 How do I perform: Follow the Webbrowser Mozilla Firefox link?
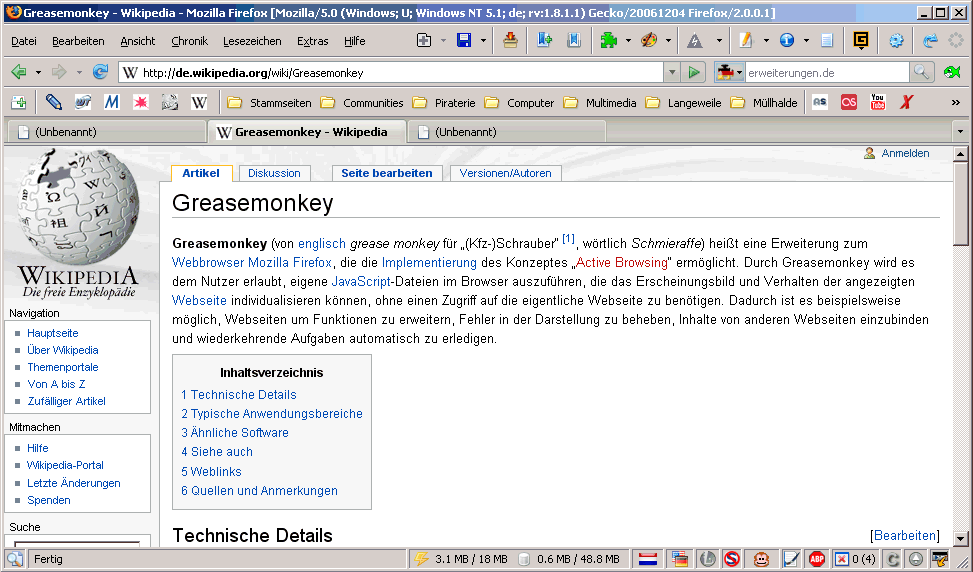coord(252,262)
